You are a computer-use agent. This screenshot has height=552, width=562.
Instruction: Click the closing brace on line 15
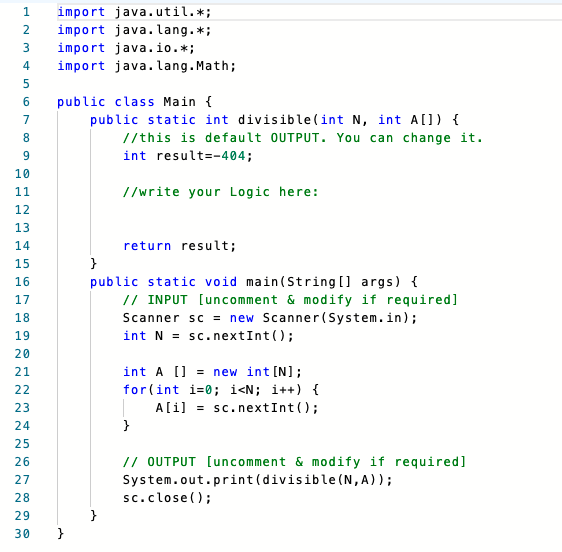[x=94, y=264]
